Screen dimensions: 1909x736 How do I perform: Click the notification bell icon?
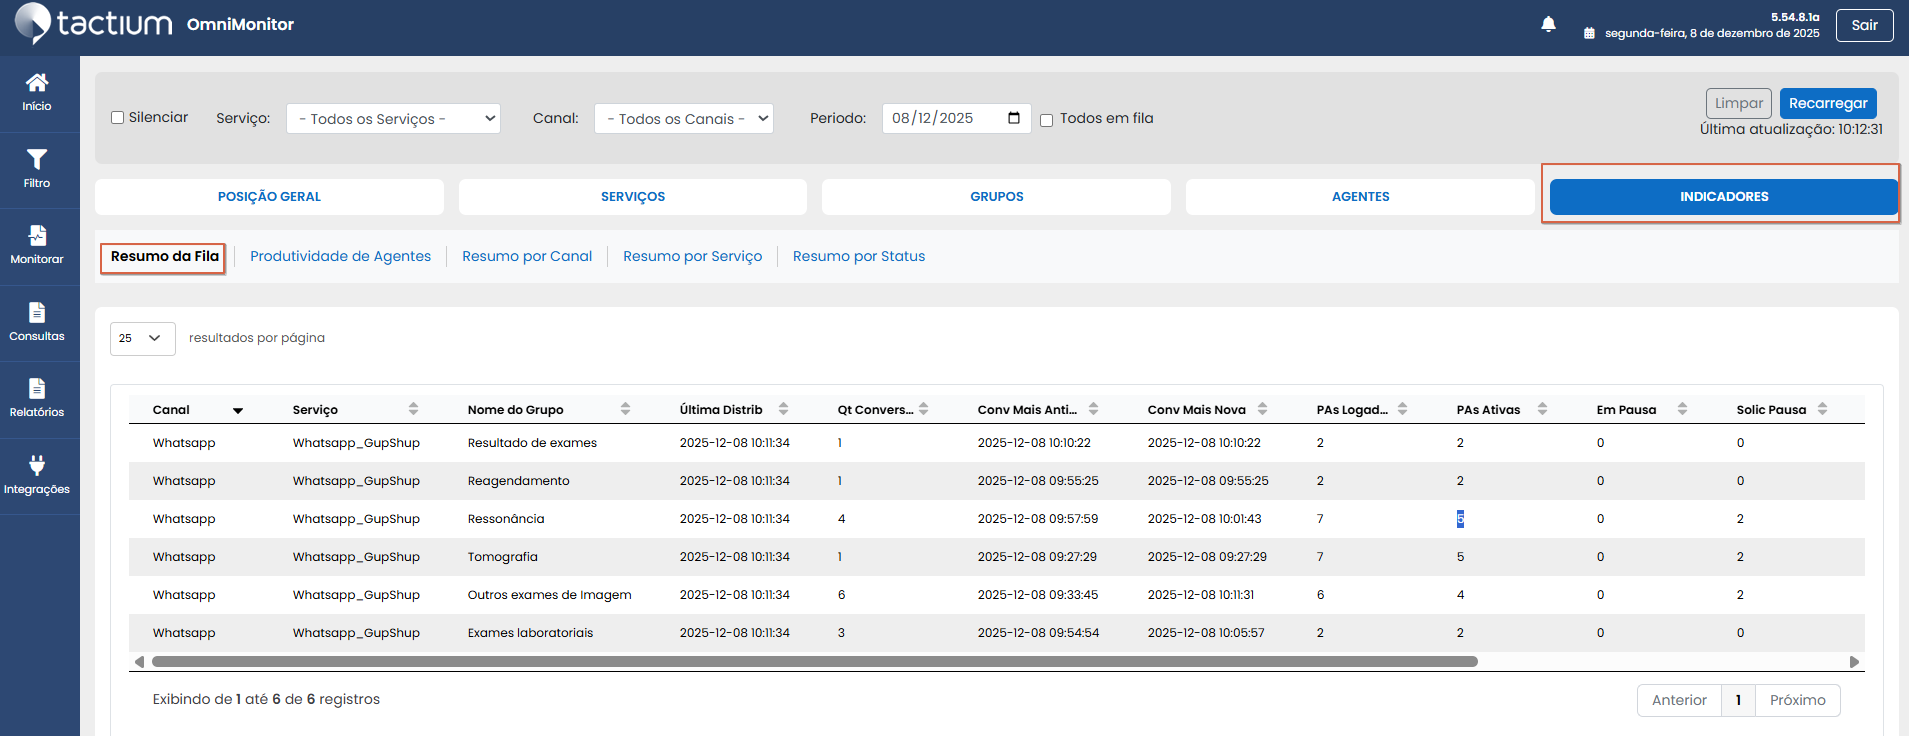pos(1548,25)
